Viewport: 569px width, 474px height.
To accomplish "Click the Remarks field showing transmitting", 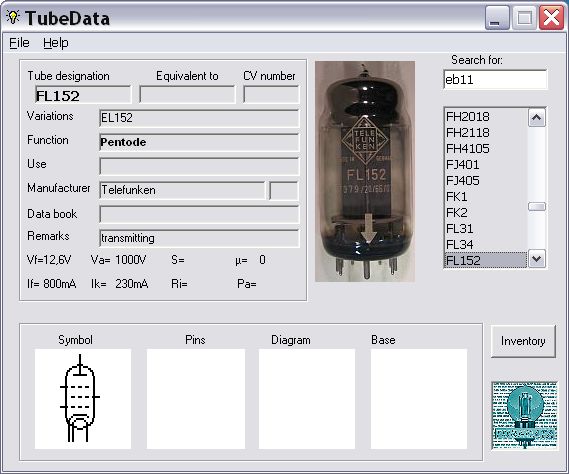I will [199, 238].
